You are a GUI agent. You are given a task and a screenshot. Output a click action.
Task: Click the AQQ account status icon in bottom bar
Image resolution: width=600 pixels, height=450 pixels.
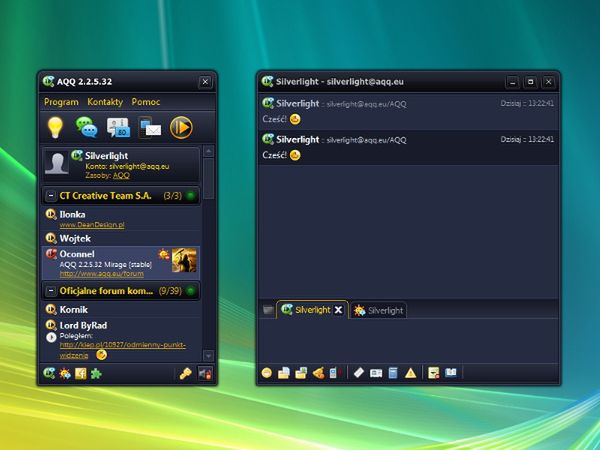[49, 373]
